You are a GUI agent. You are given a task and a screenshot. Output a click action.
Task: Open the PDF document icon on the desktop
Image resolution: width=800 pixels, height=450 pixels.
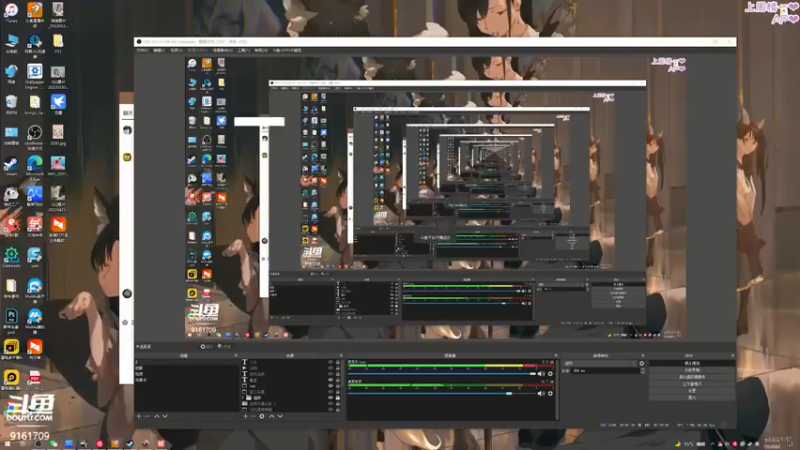pyautogui.click(x=35, y=380)
